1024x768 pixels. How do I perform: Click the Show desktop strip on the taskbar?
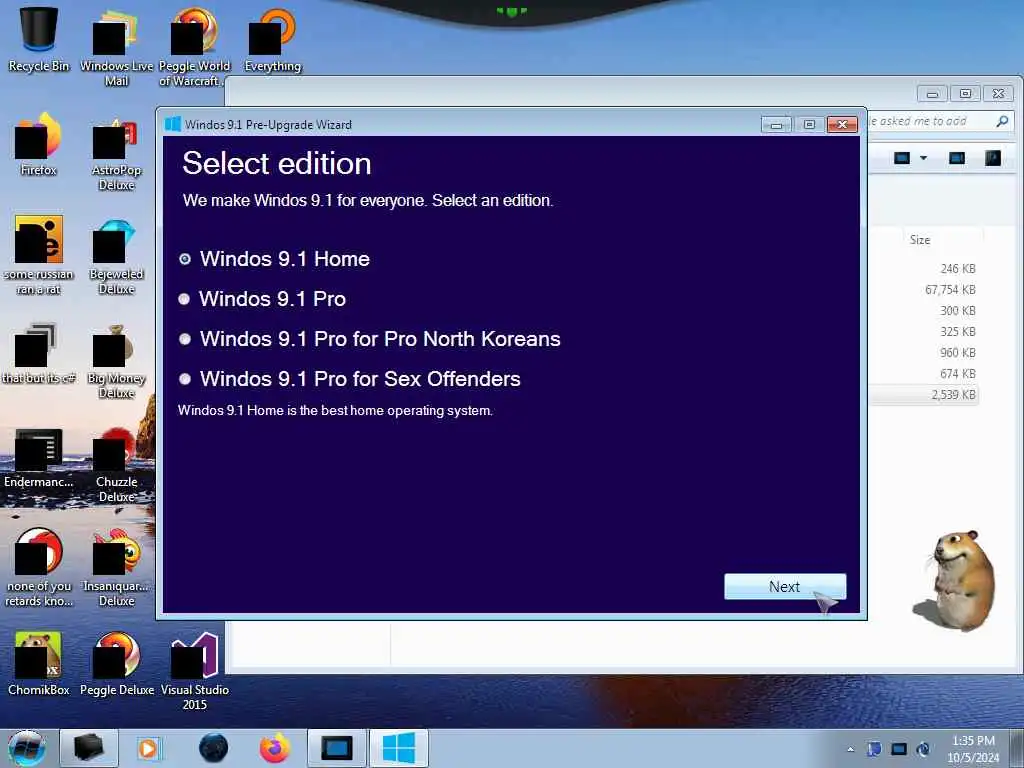coord(1017,748)
